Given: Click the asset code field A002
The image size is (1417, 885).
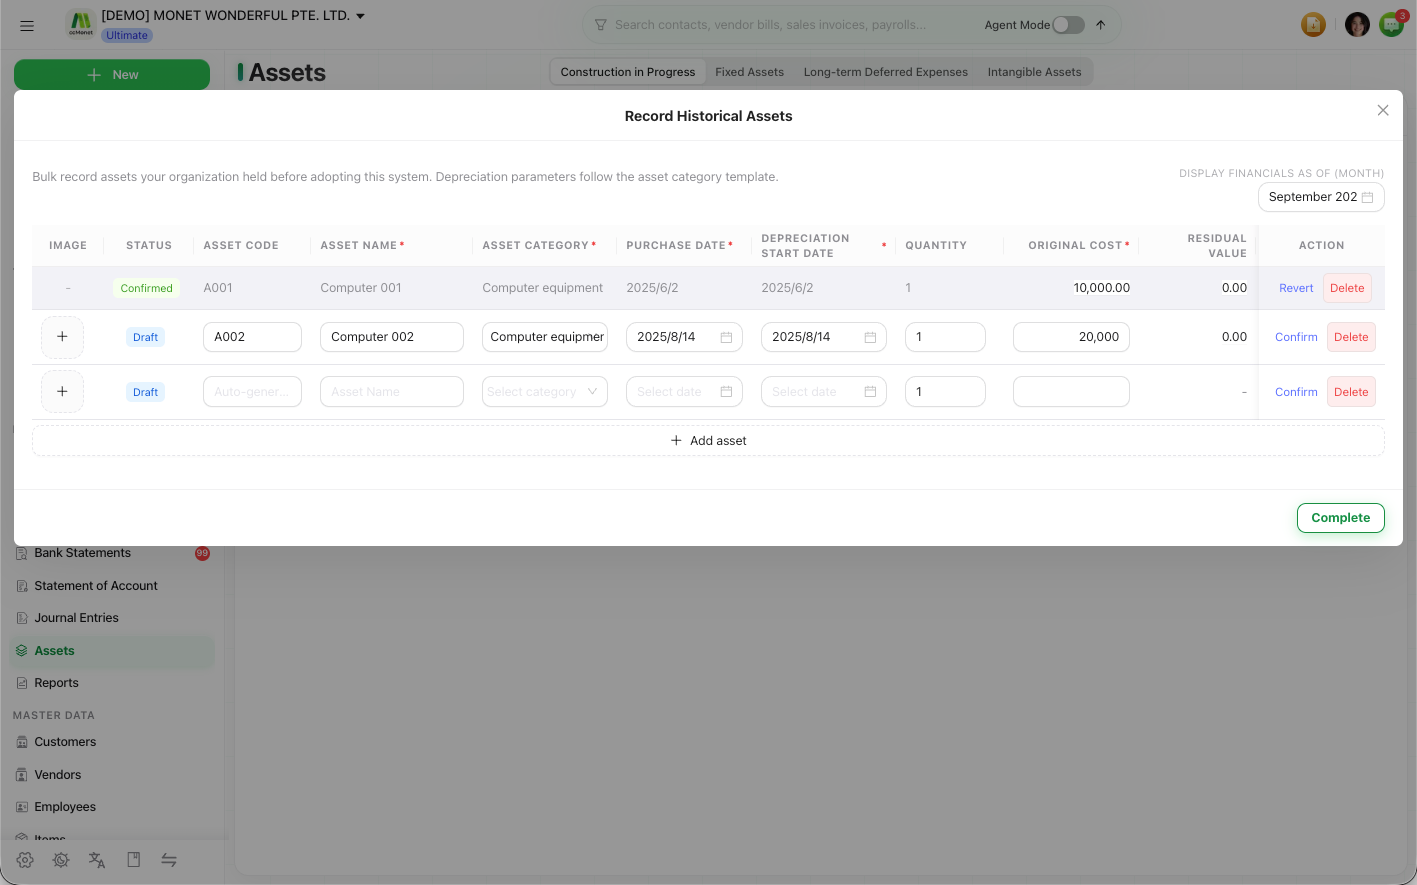Looking at the screenshot, I should (x=252, y=337).
